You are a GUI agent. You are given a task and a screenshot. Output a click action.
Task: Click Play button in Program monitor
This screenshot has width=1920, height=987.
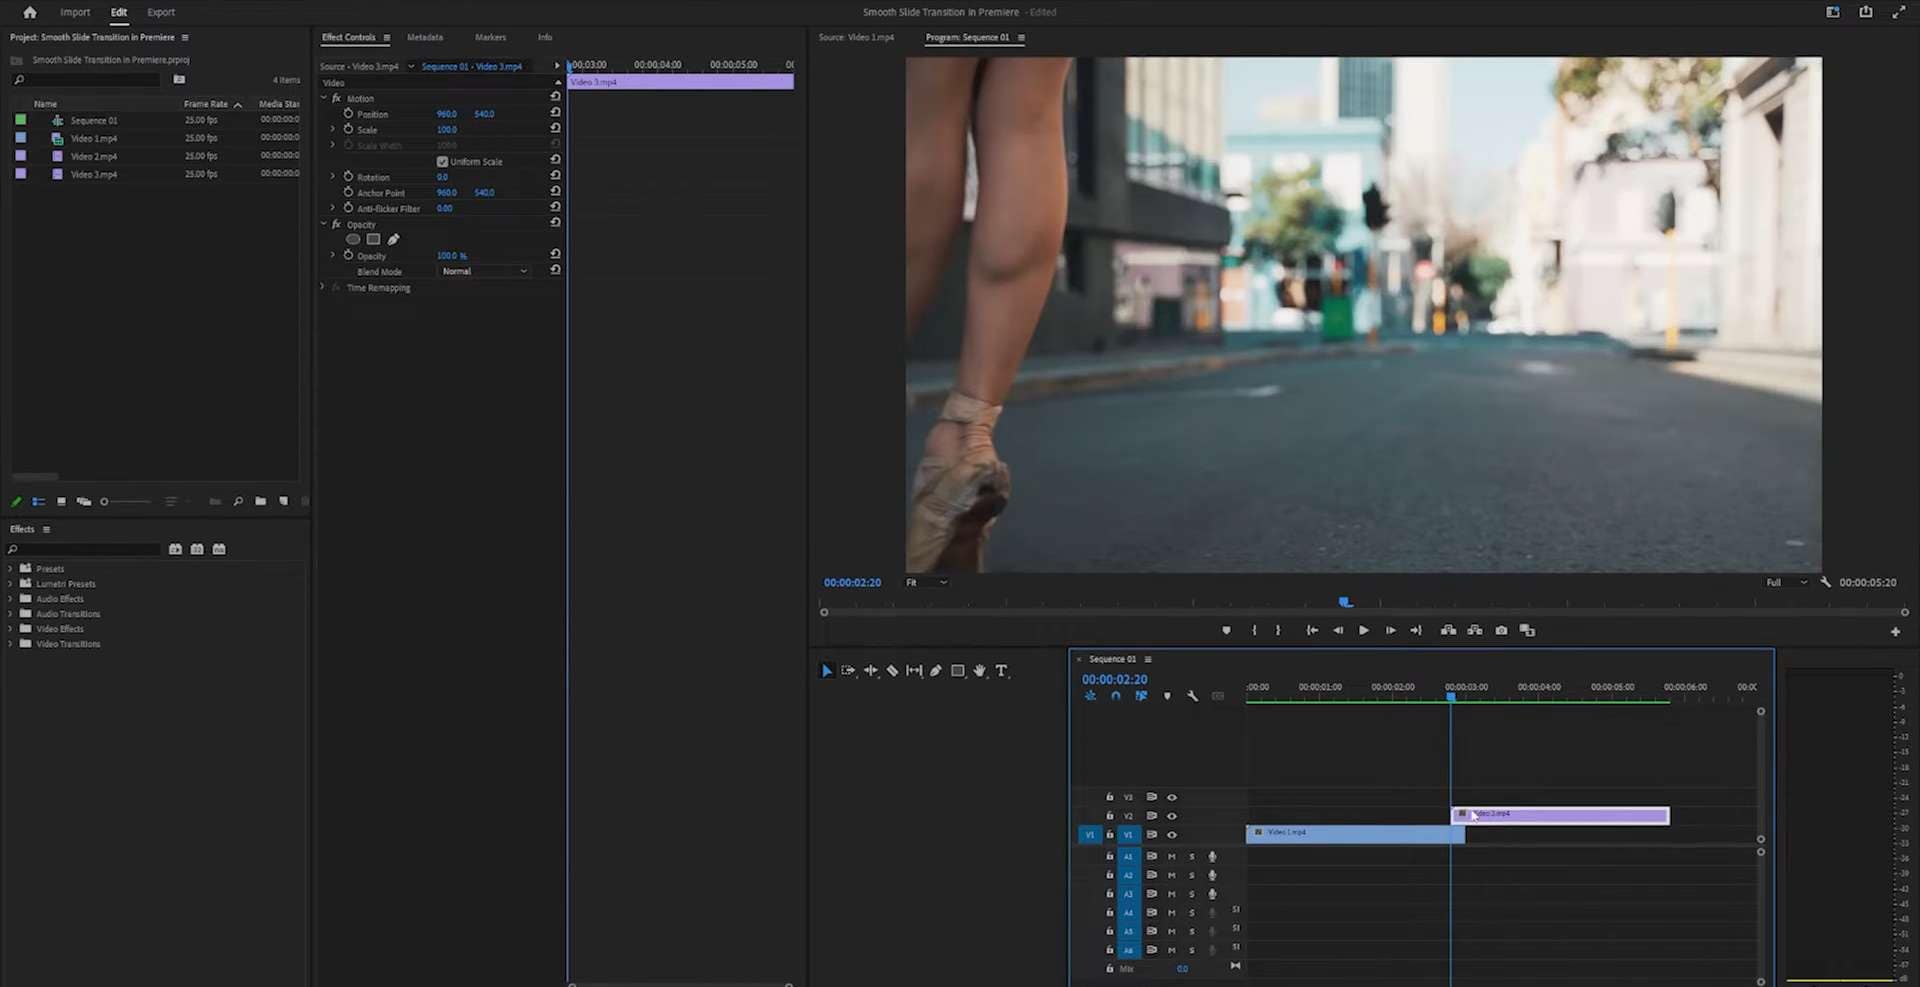pos(1363,630)
